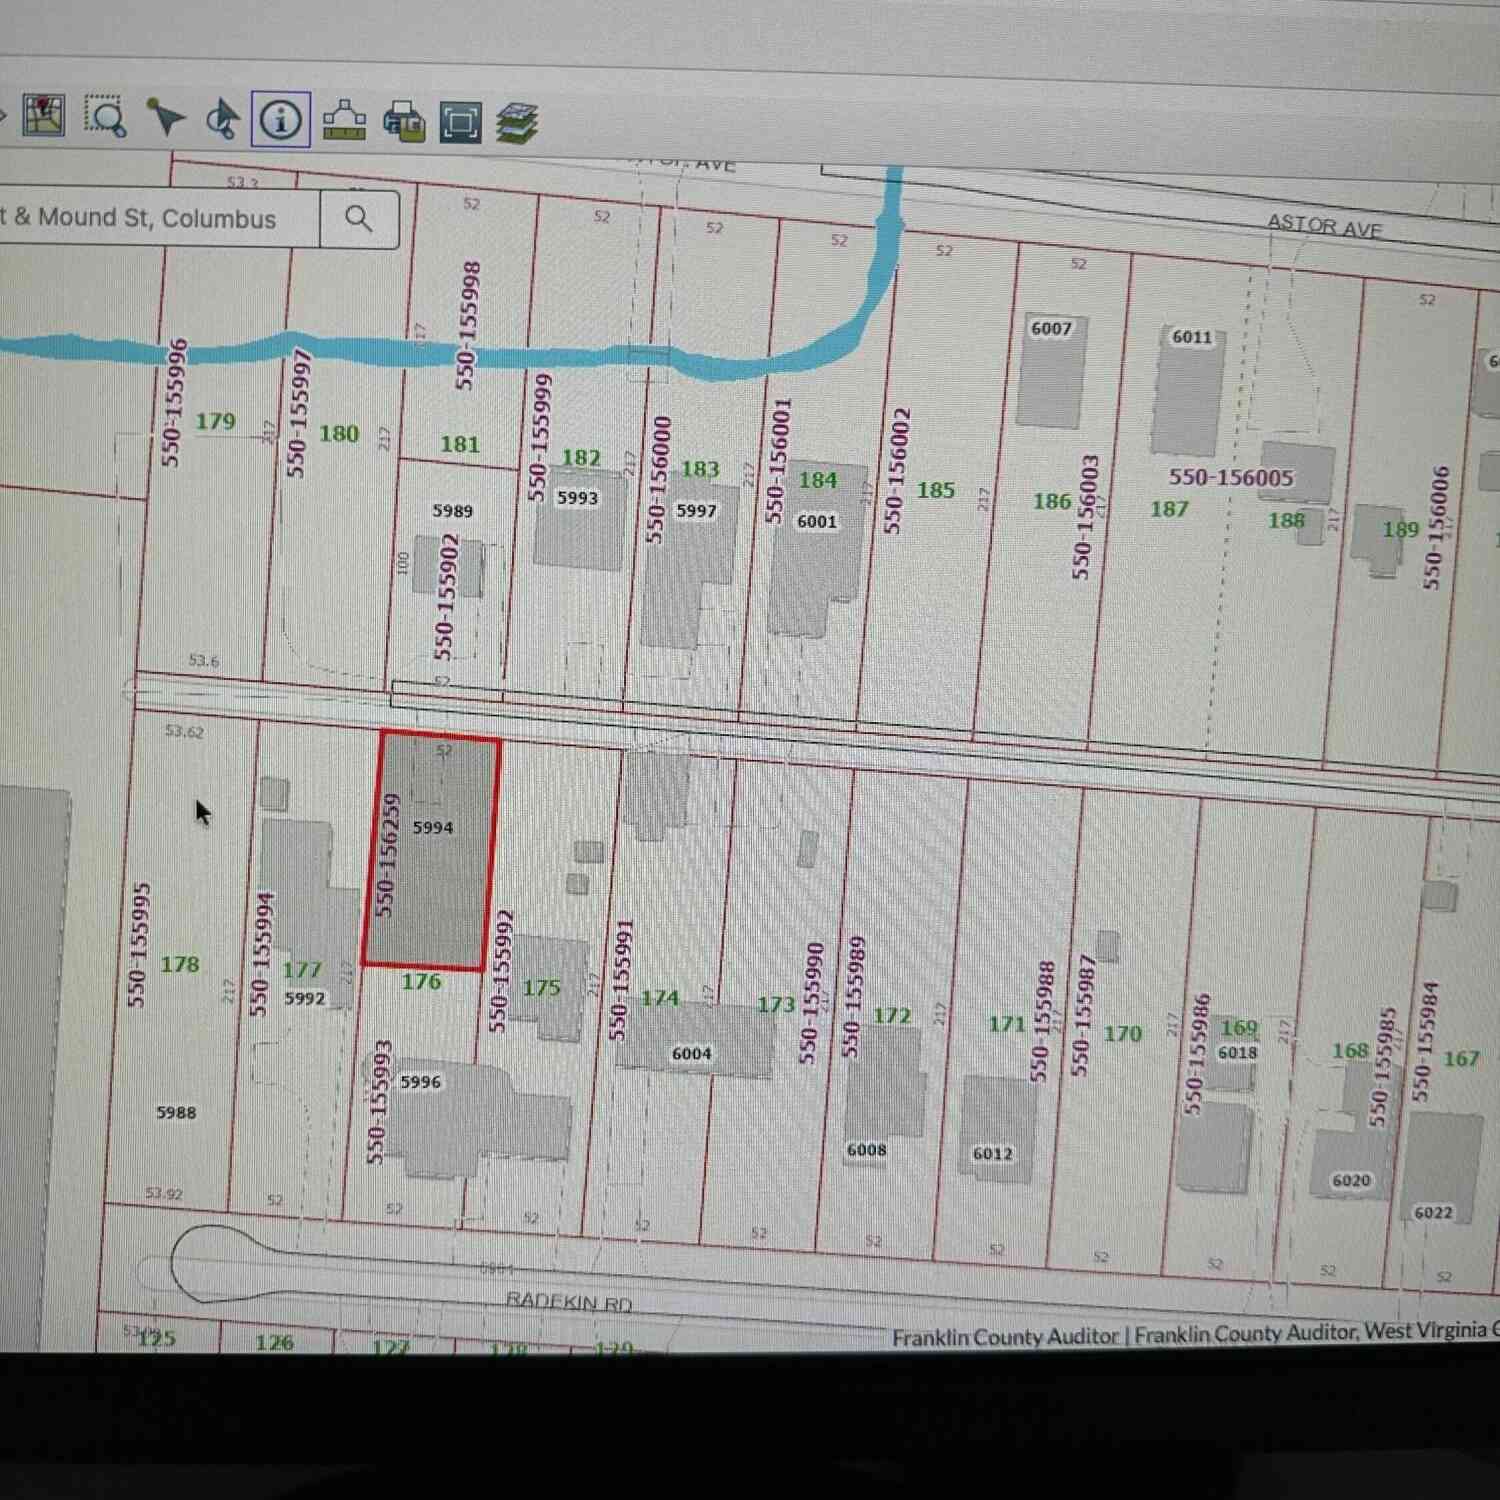This screenshot has width=1500, height=1500.
Task: Select the zoom-to-rectangle magnifier tool
Action: 105,116
